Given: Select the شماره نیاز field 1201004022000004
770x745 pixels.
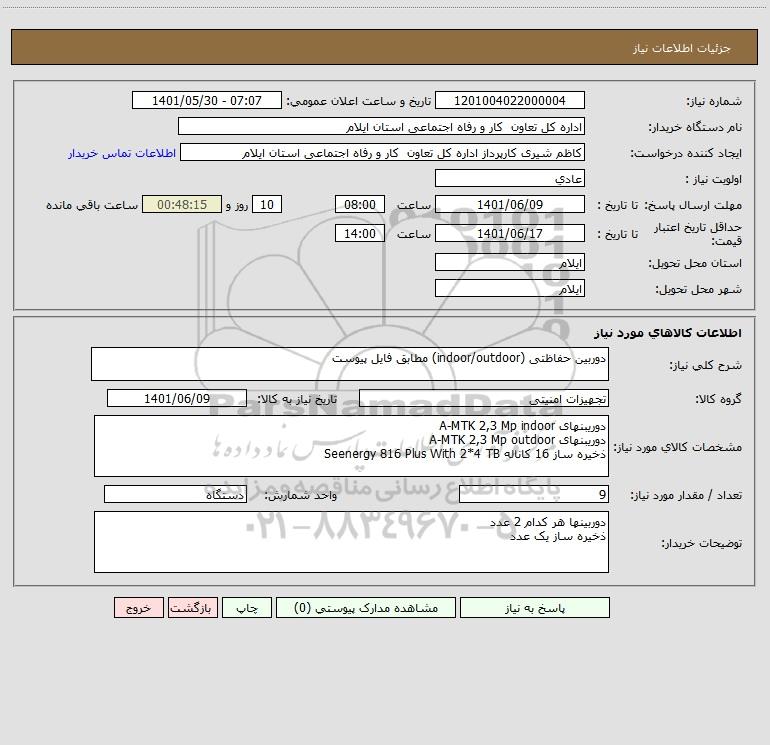Looking at the screenshot, I should [510, 101].
